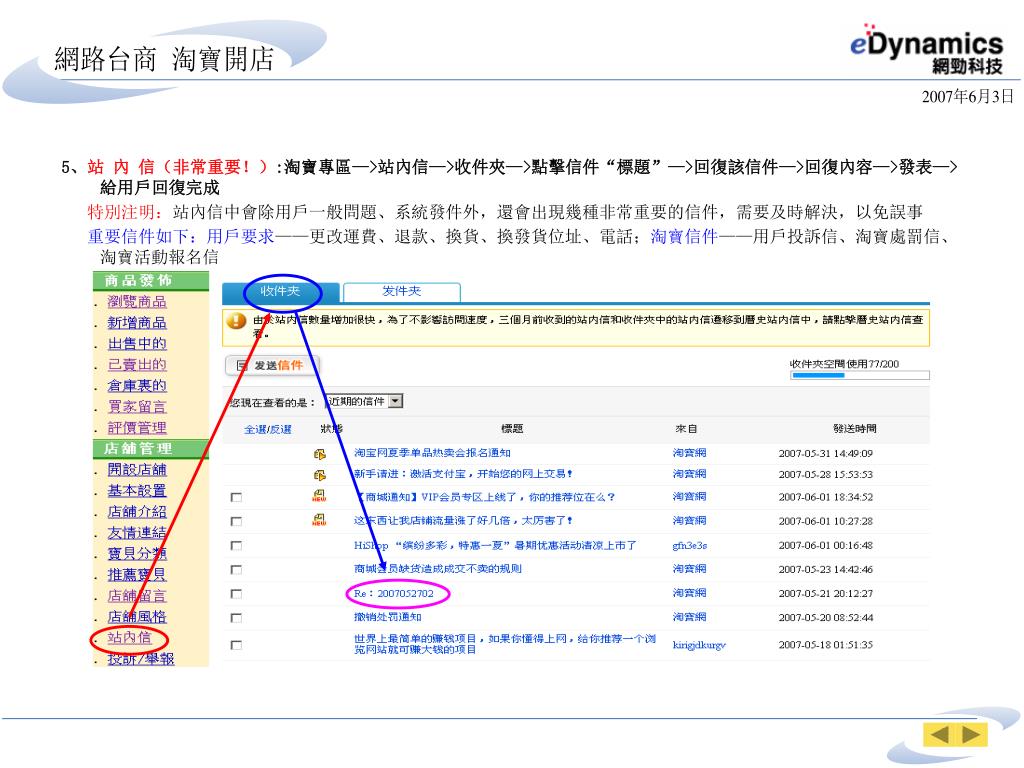Open message 【商城通知】VIP会员专区上线了
Image resolution: width=1024 pixels, height=768 pixels.
point(485,497)
